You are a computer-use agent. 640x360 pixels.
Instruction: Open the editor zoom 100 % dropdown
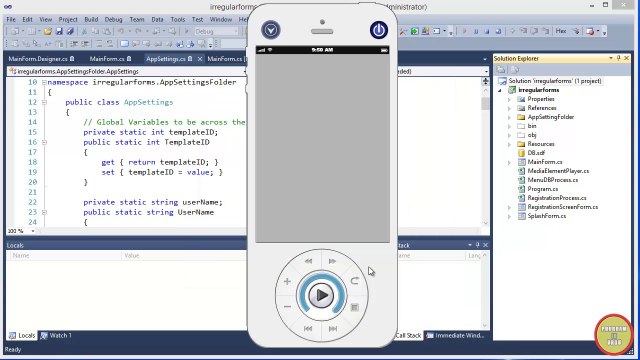(x=33, y=231)
